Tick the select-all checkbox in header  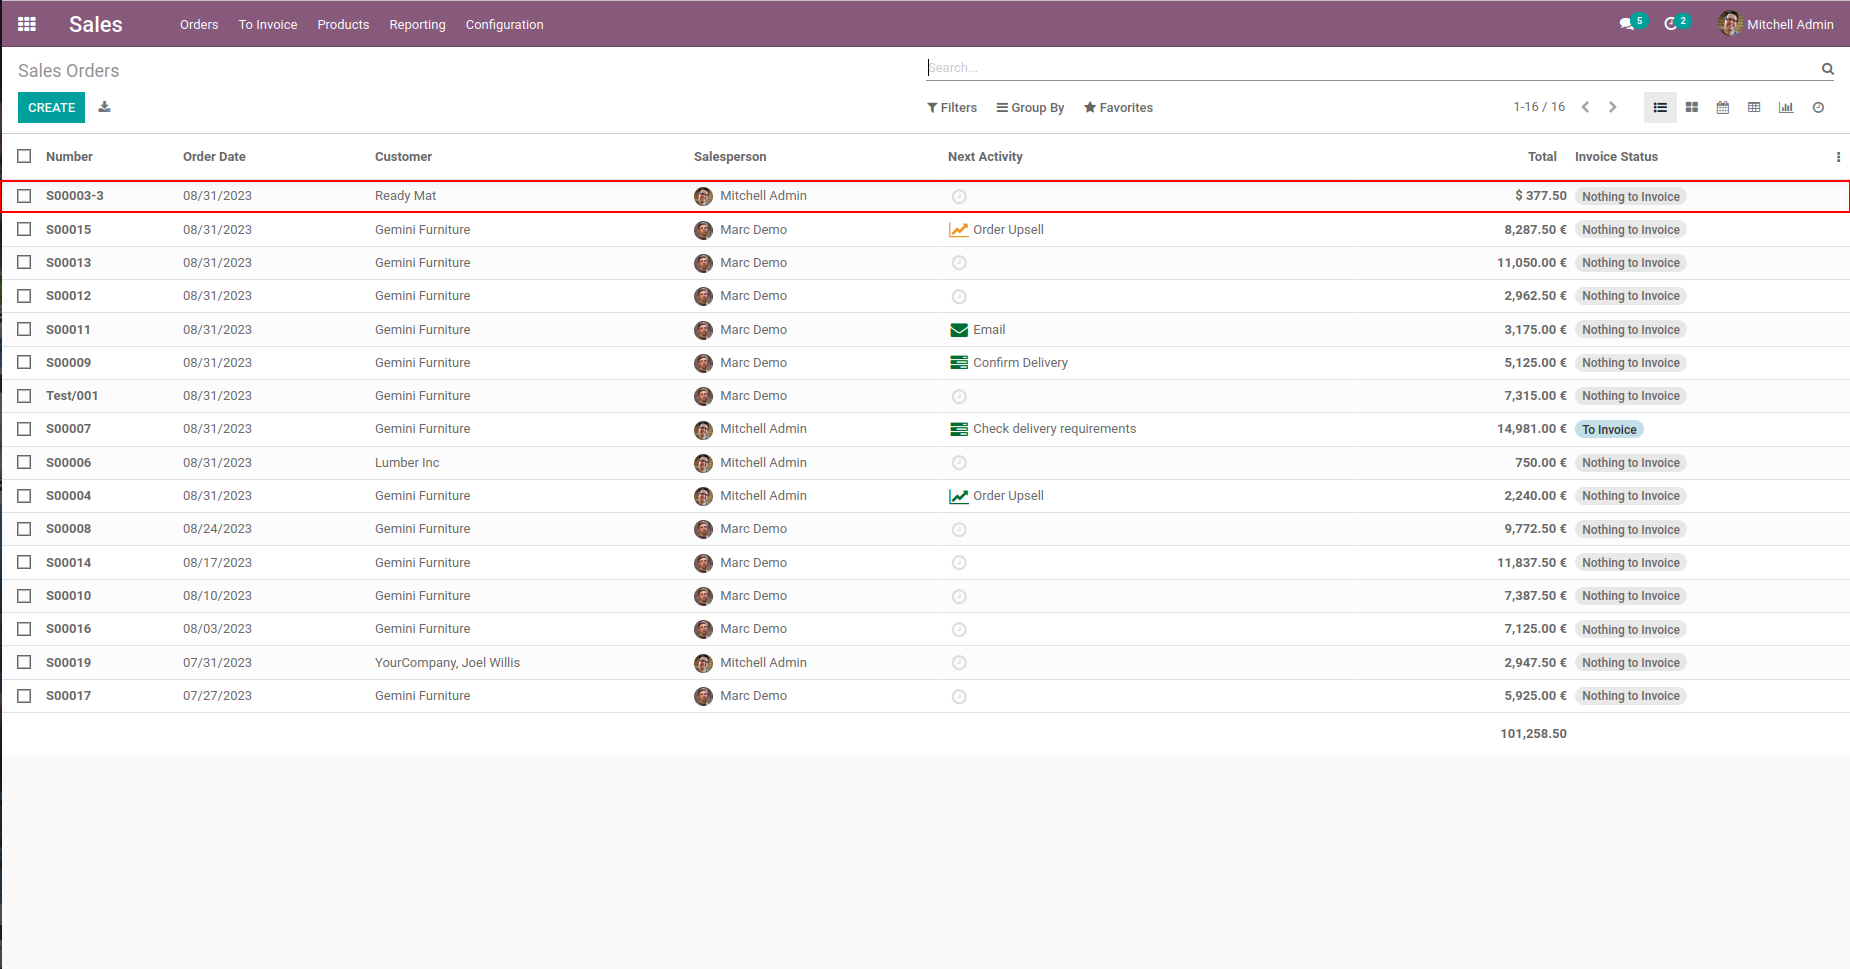click(x=24, y=156)
